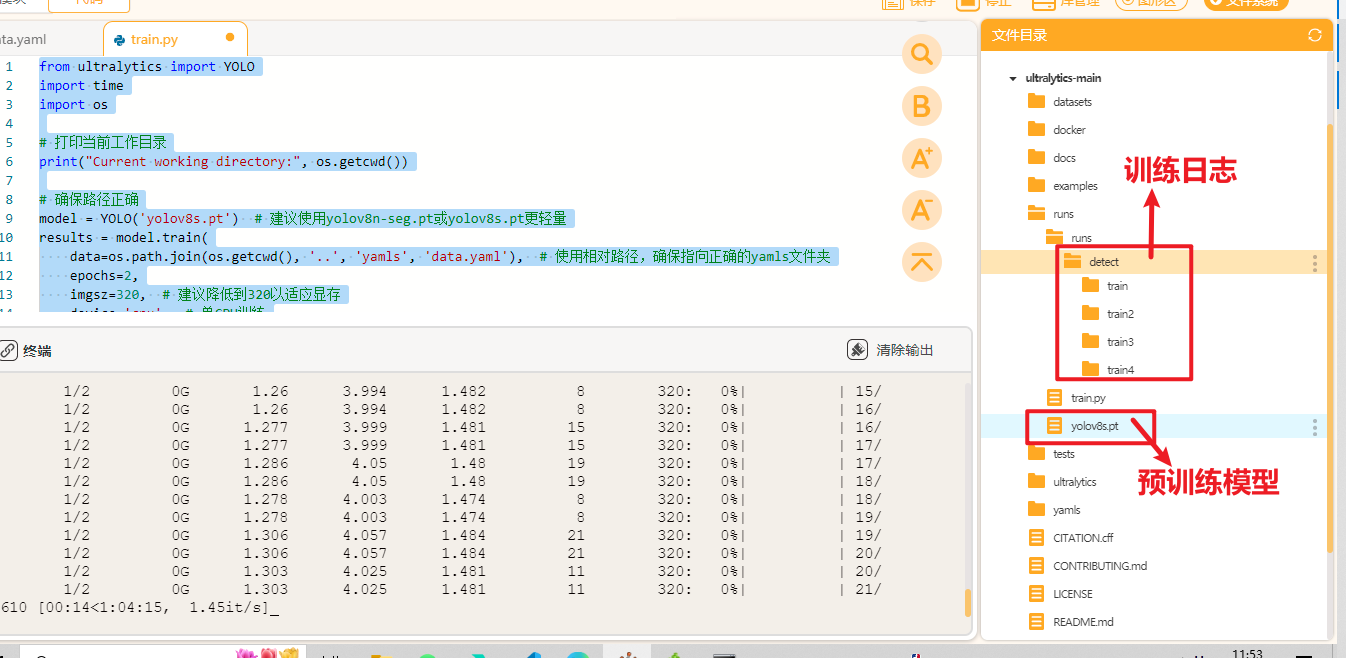Click the train3 folder icon
This screenshot has width=1346, height=658.
pos(1090,341)
